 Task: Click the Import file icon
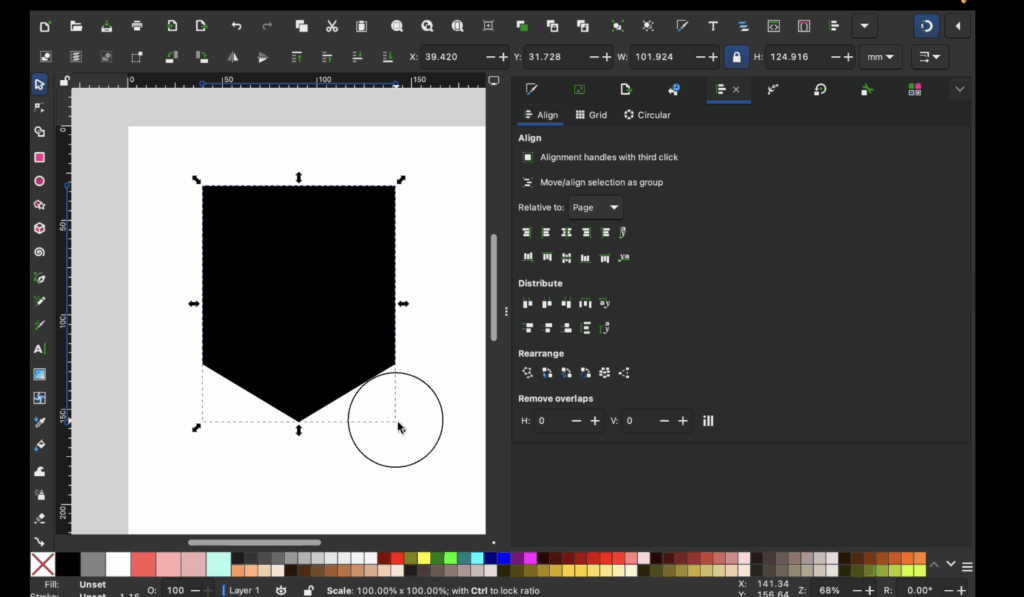coord(172,26)
